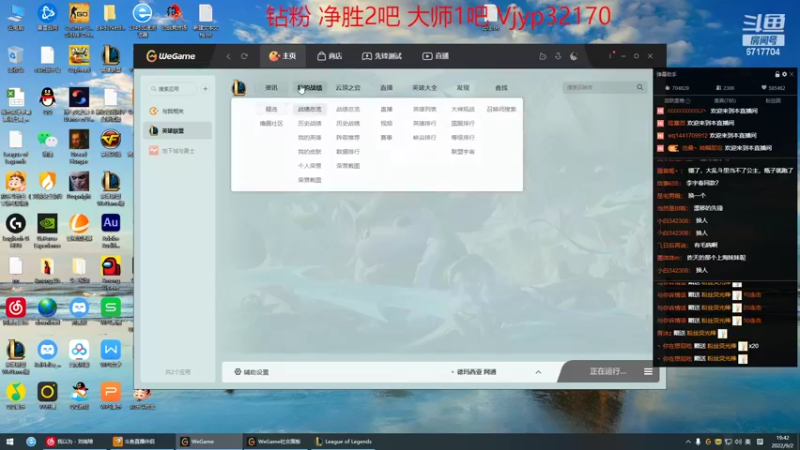This screenshot has width=800, height=450.
Task: Open the 我的战绩 tab
Action: [310, 88]
